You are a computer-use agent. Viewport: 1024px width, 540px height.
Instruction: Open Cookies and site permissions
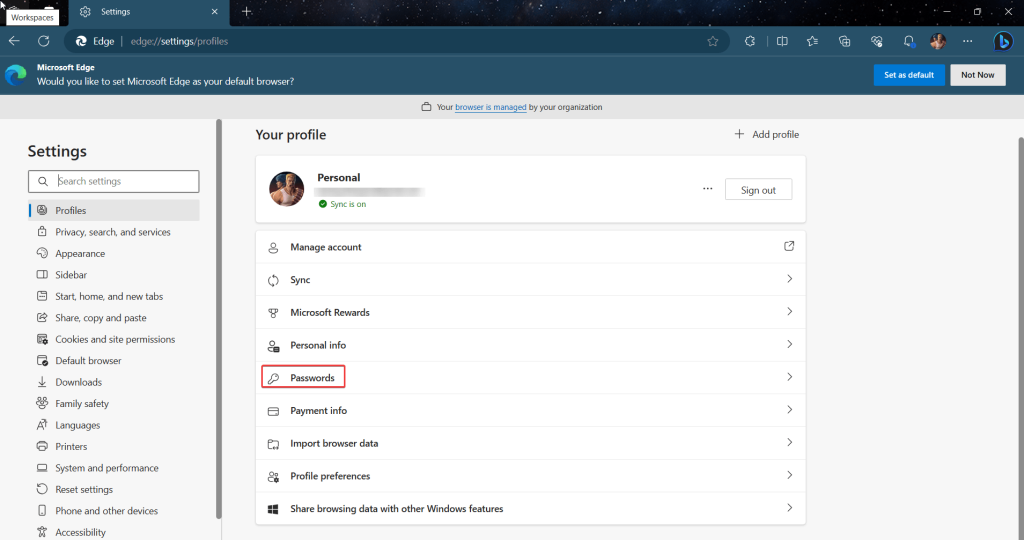tap(114, 340)
